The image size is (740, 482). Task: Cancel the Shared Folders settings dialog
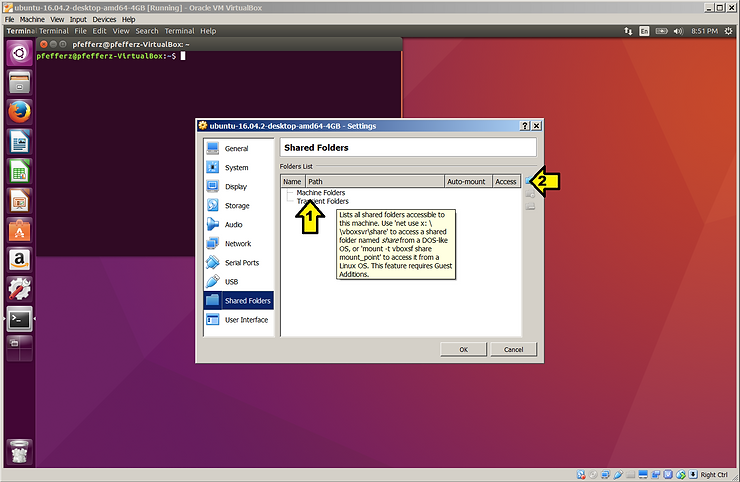coord(513,349)
